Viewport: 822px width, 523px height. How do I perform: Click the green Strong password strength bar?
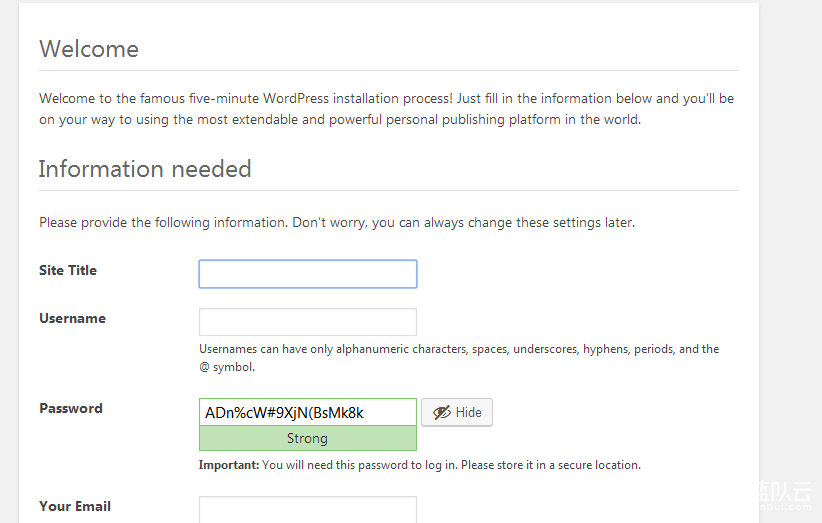tap(307, 438)
